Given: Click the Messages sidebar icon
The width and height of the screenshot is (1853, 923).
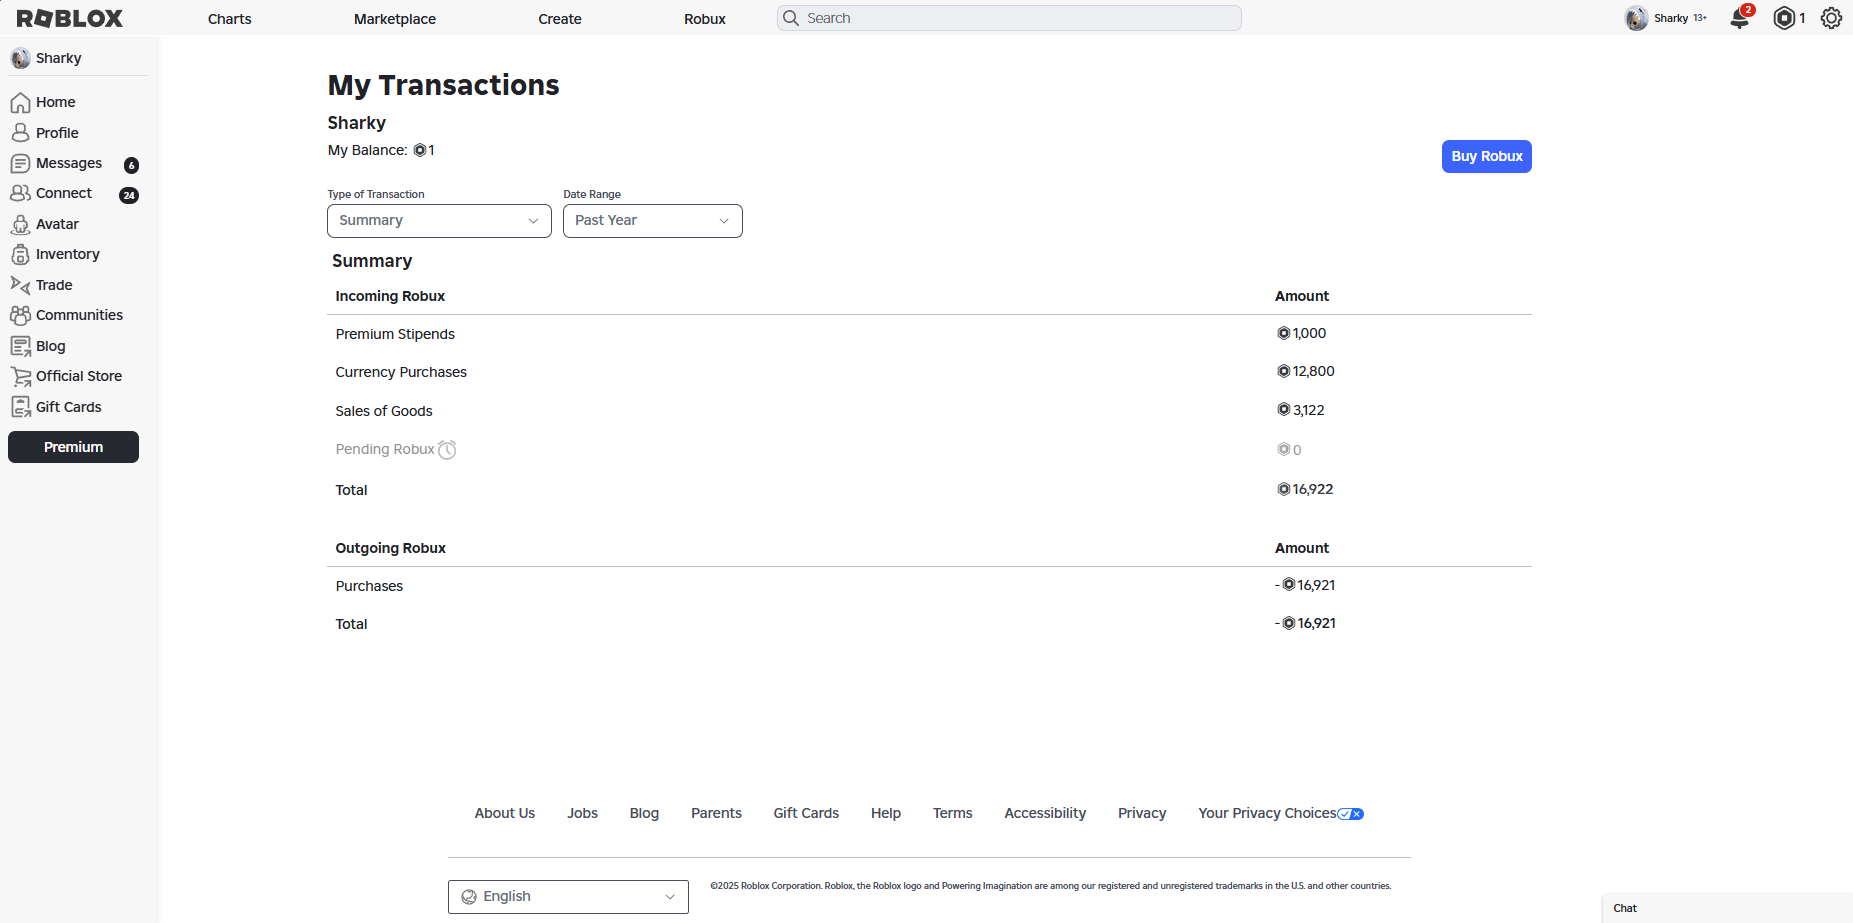Looking at the screenshot, I should 20,163.
